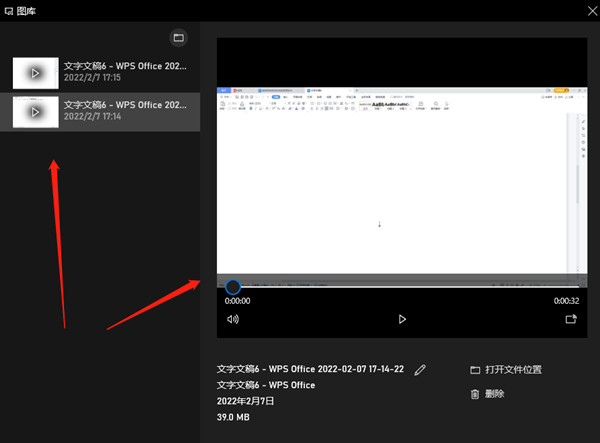Click the 打开文件位置 folder icon

pos(475,370)
